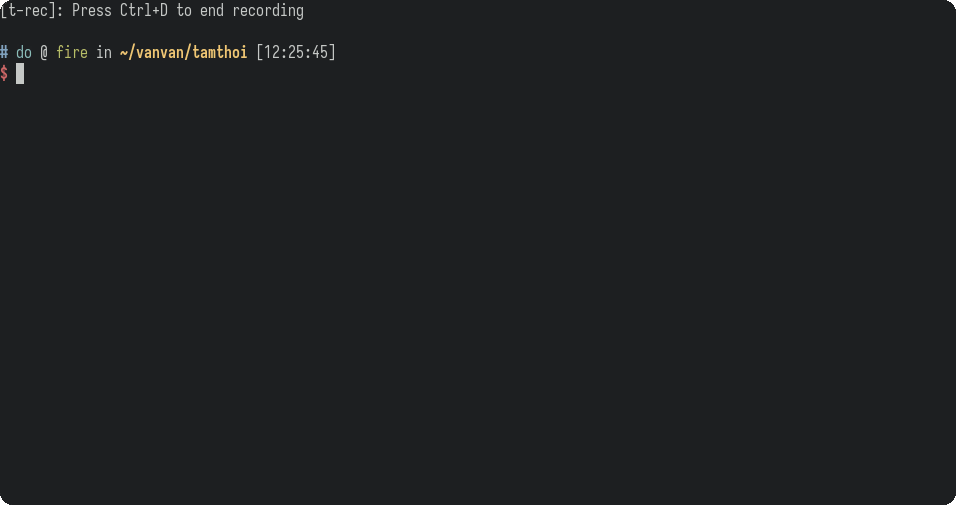The image size is (956, 505).
Task: Click the @ symbol in the prompt
Action: coord(44,52)
